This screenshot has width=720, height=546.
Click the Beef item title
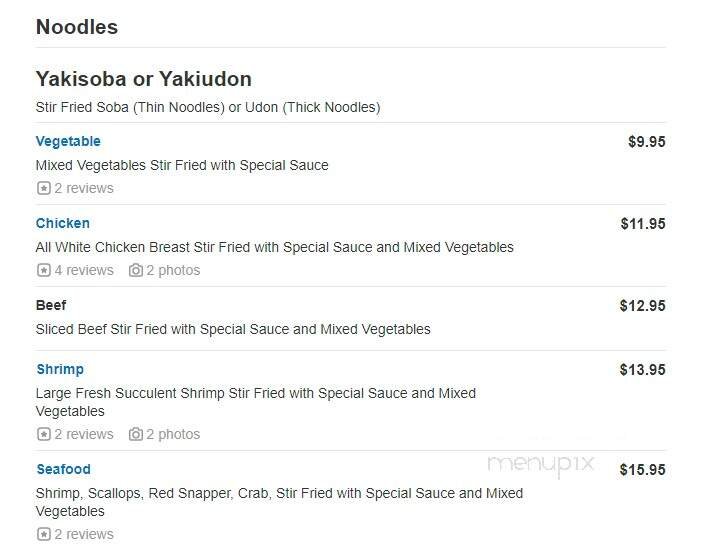tap(51, 306)
